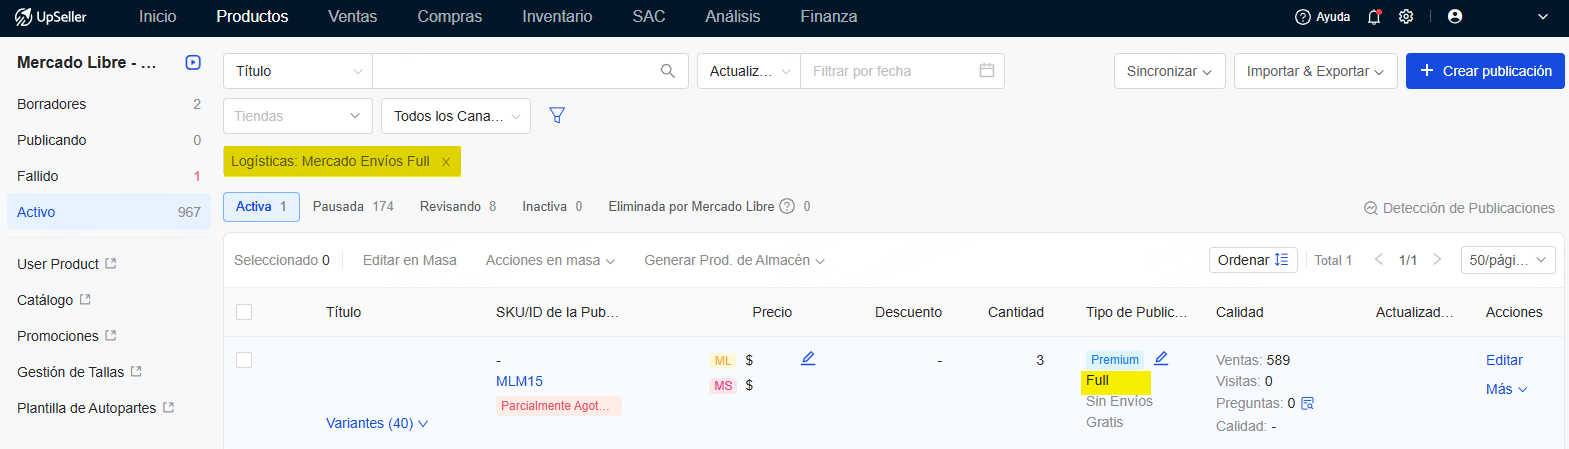Open the Título search type dropdown
This screenshot has height=449, width=1569.
298,71
